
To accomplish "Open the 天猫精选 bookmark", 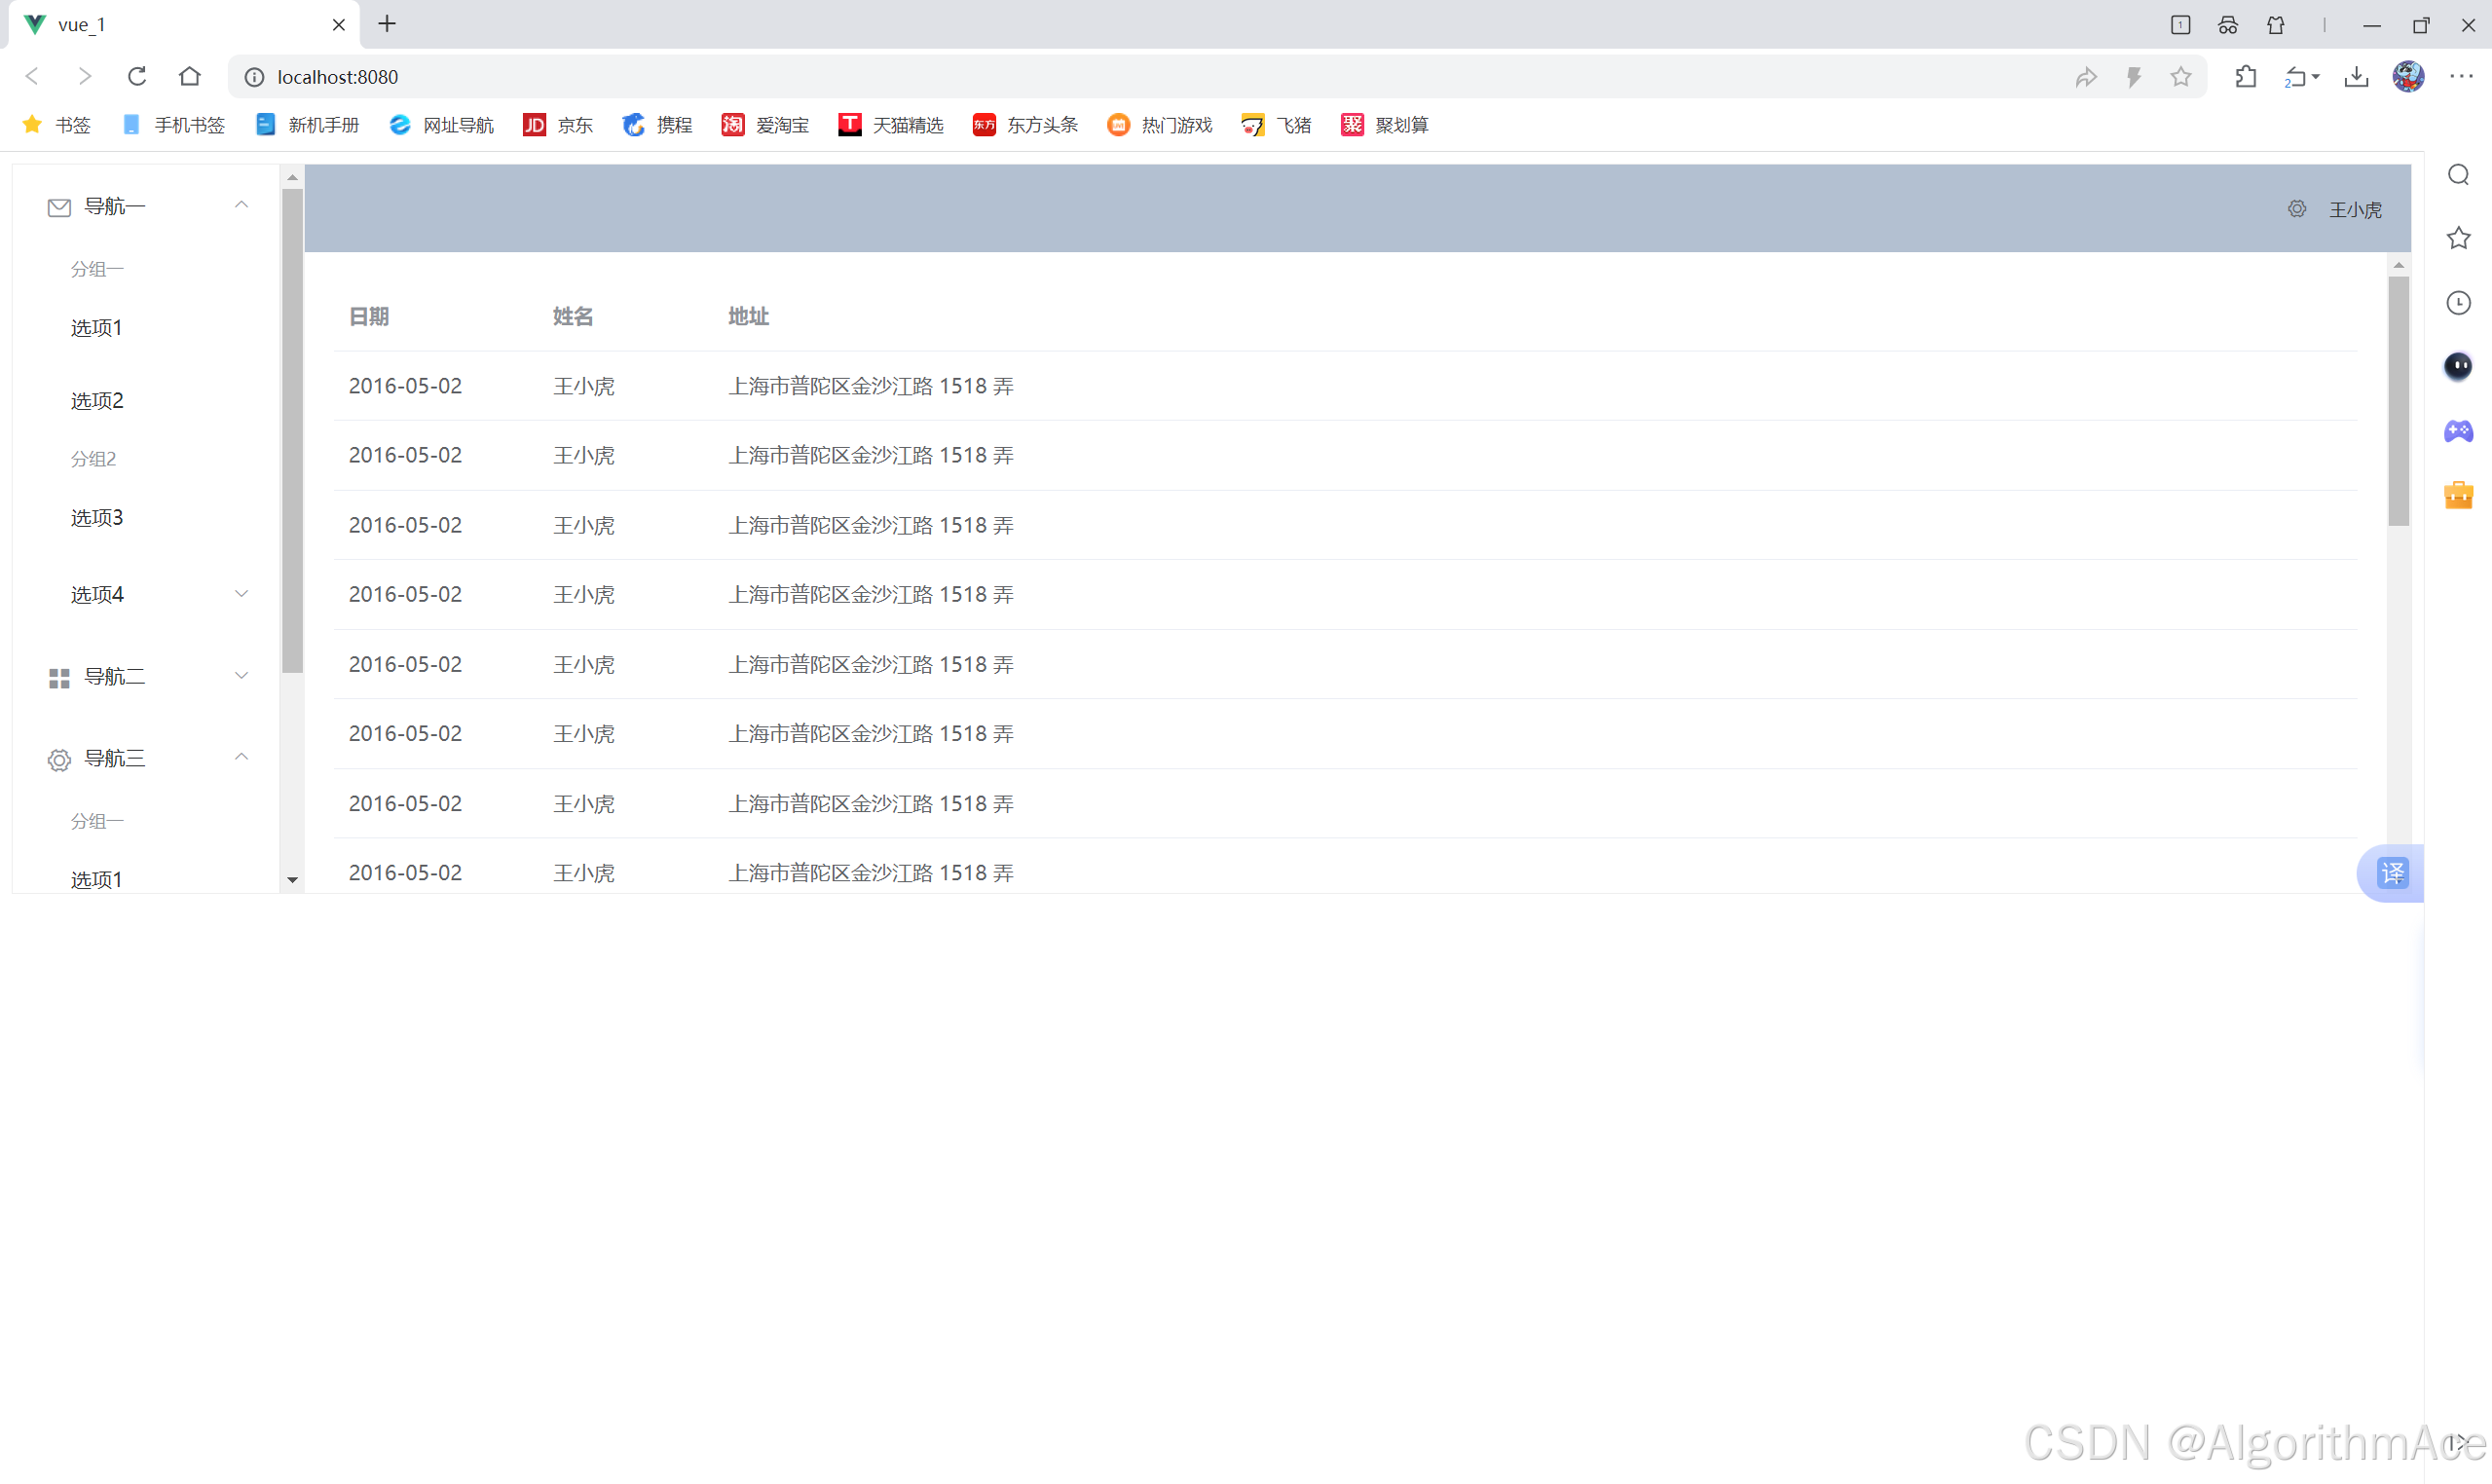I will pos(849,124).
